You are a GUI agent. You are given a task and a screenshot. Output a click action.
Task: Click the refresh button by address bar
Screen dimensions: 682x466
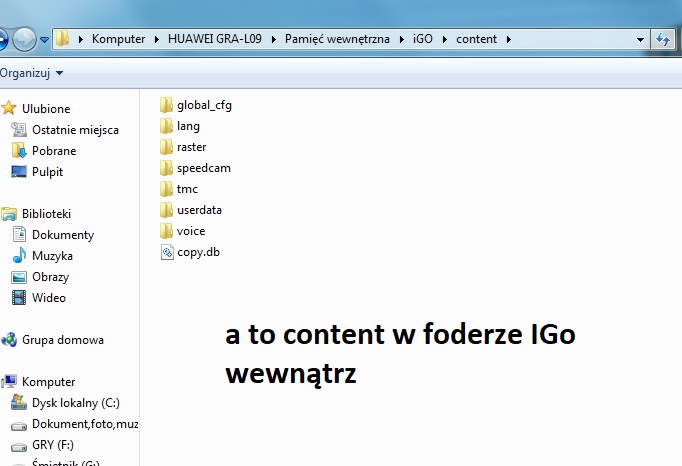(x=662, y=39)
